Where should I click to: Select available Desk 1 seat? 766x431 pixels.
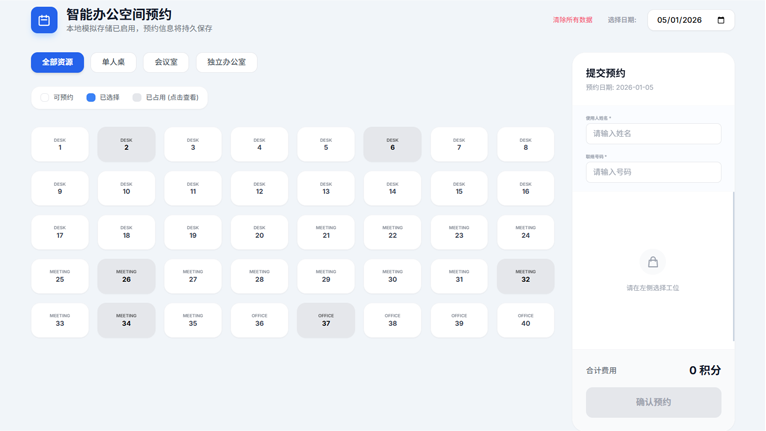60,144
